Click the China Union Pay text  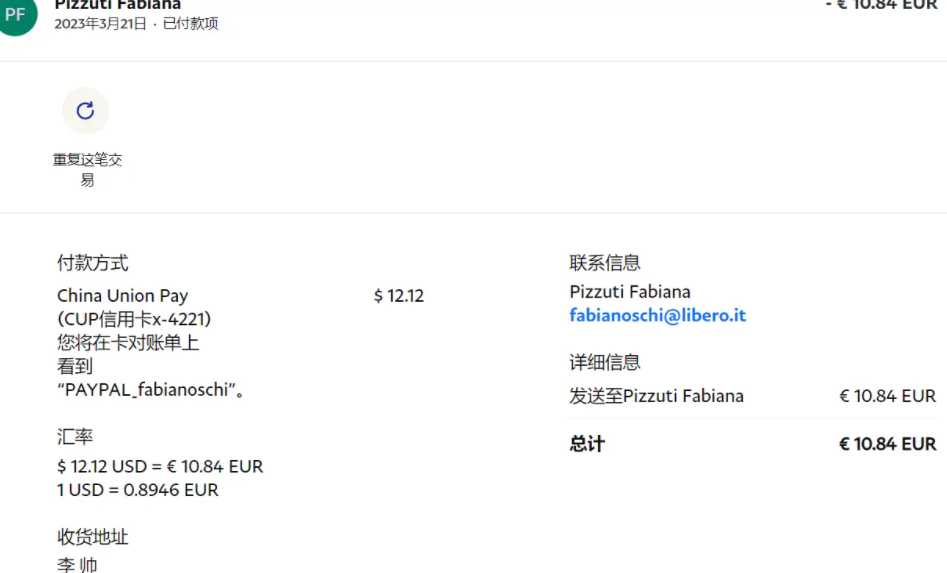(x=122, y=296)
